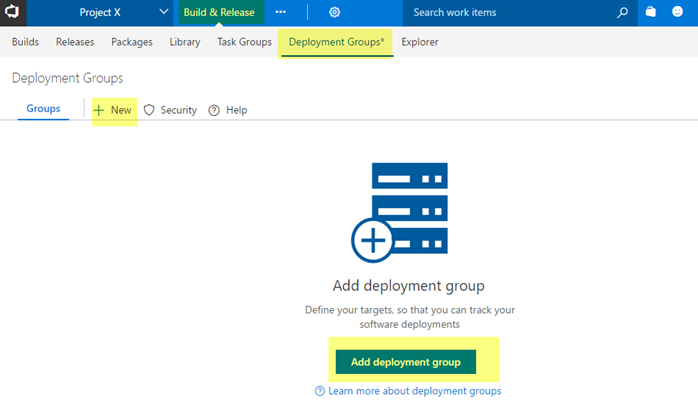
Task: Open the ellipsis more hubs menu
Action: [280, 12]
